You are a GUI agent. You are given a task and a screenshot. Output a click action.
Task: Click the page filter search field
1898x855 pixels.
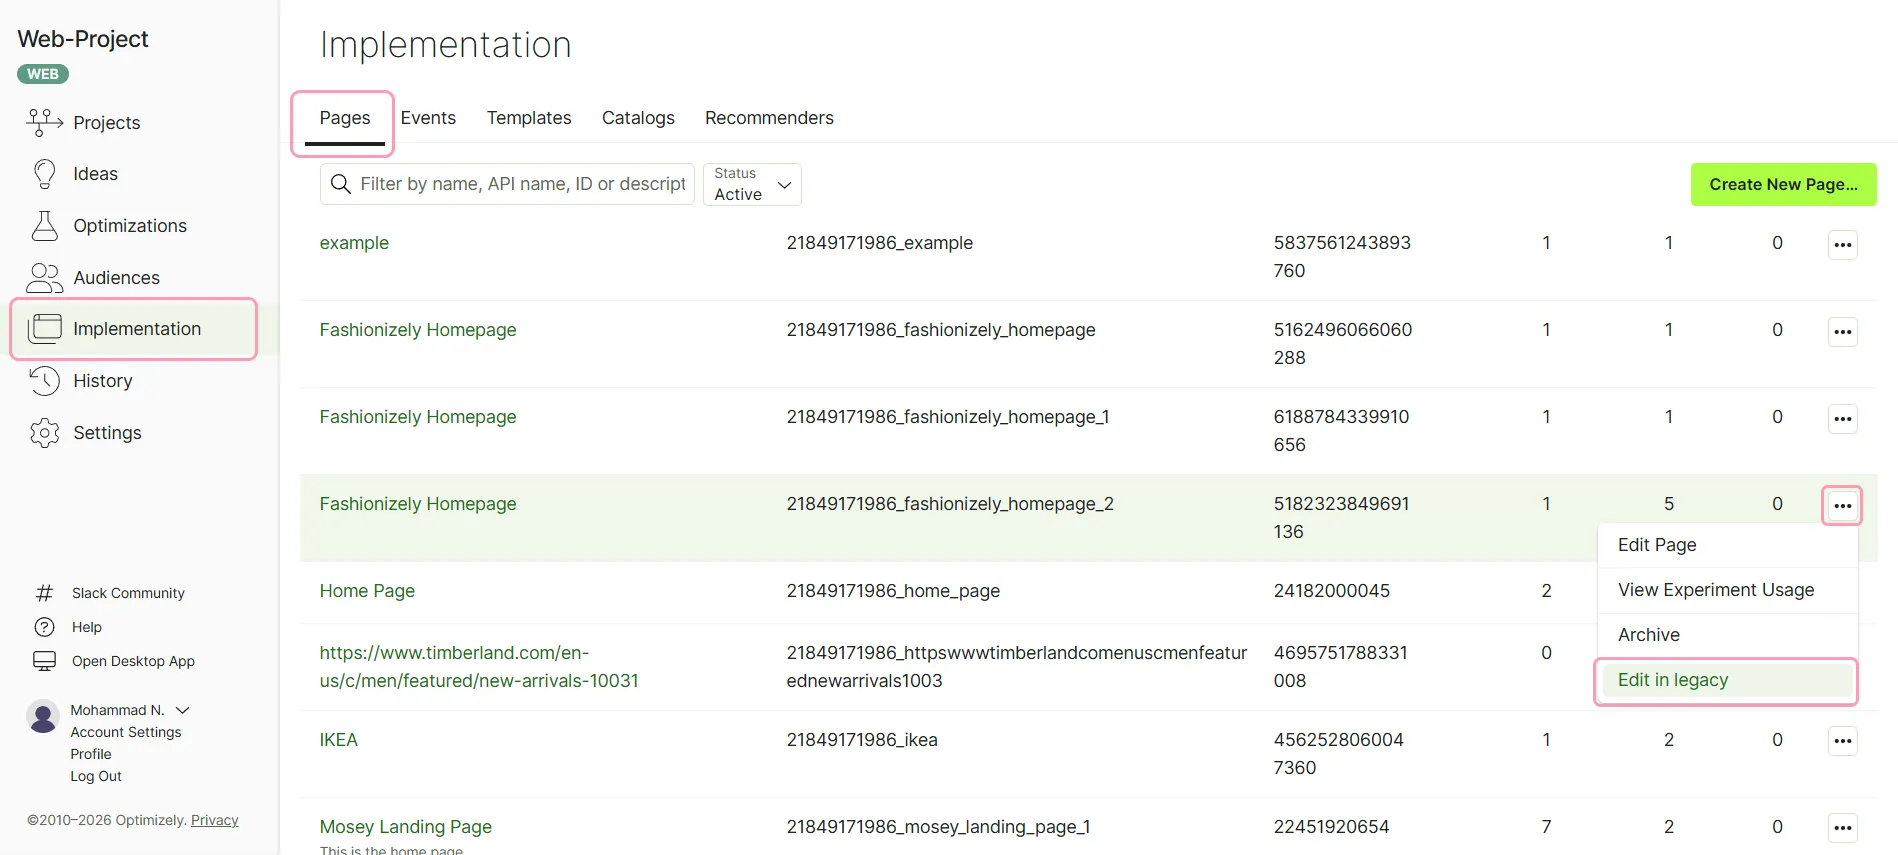[507, 184]
